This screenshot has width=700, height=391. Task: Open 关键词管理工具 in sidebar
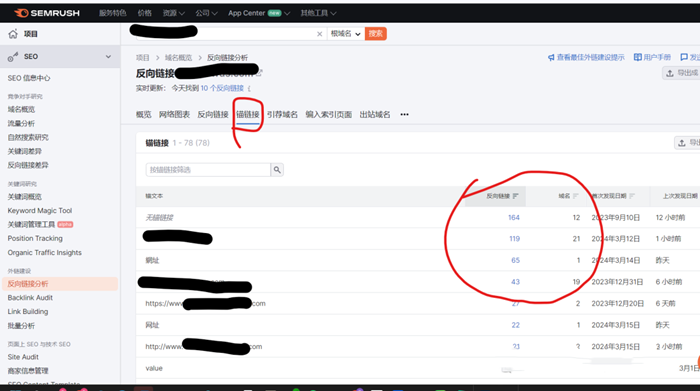point(31,225)
